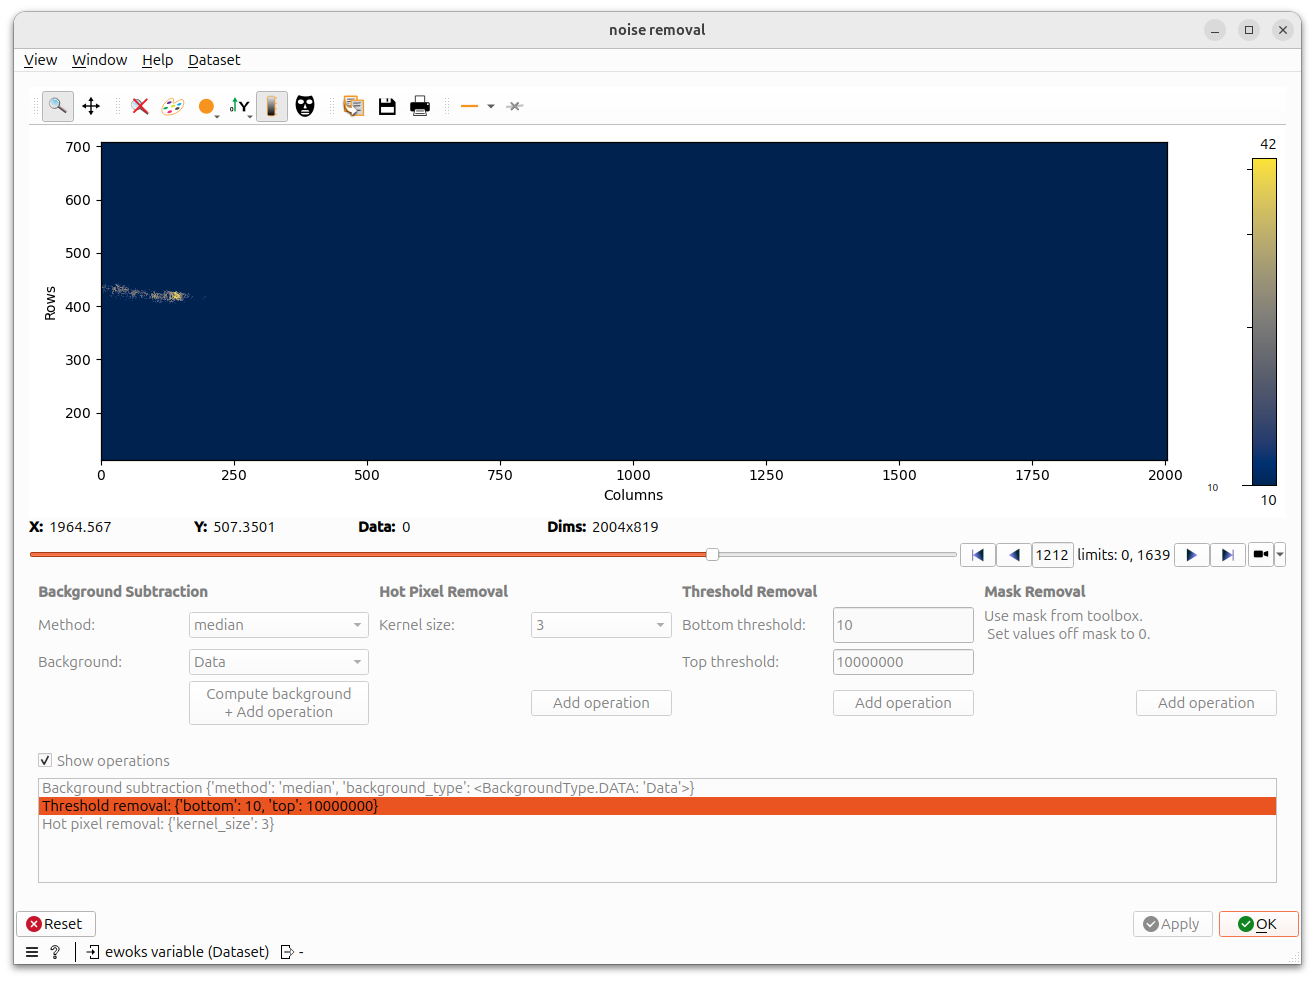
Task: Print the plot
Action: point(420,106)
